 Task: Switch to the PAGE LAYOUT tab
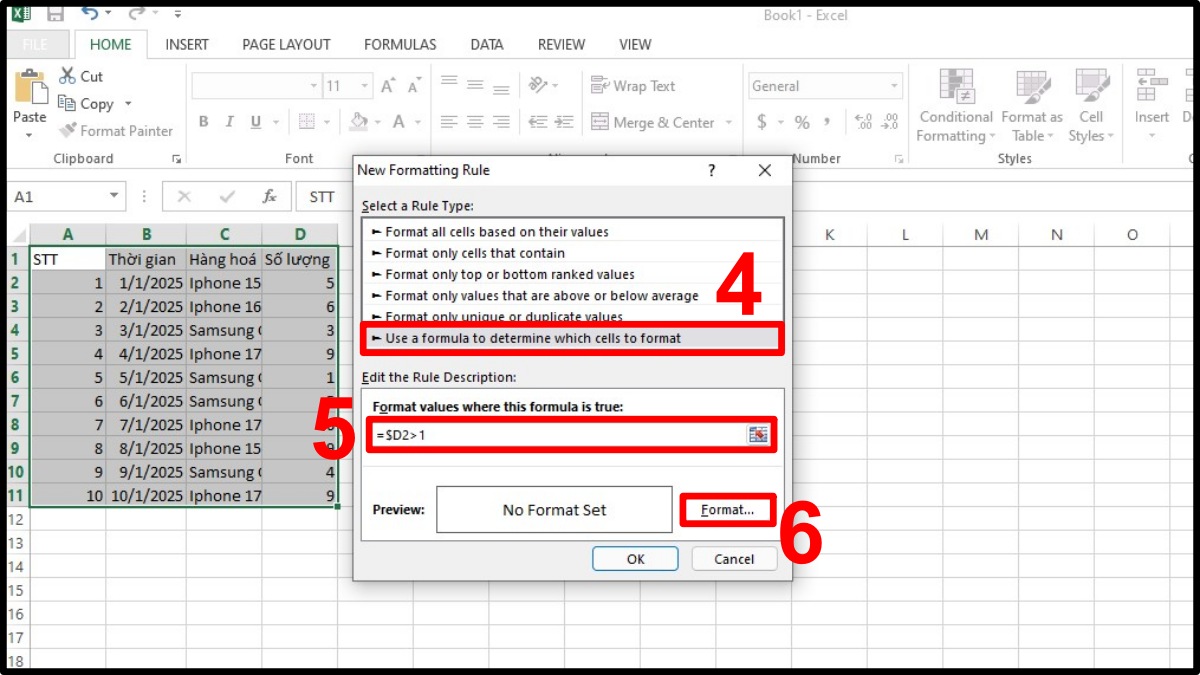(286, 45)
